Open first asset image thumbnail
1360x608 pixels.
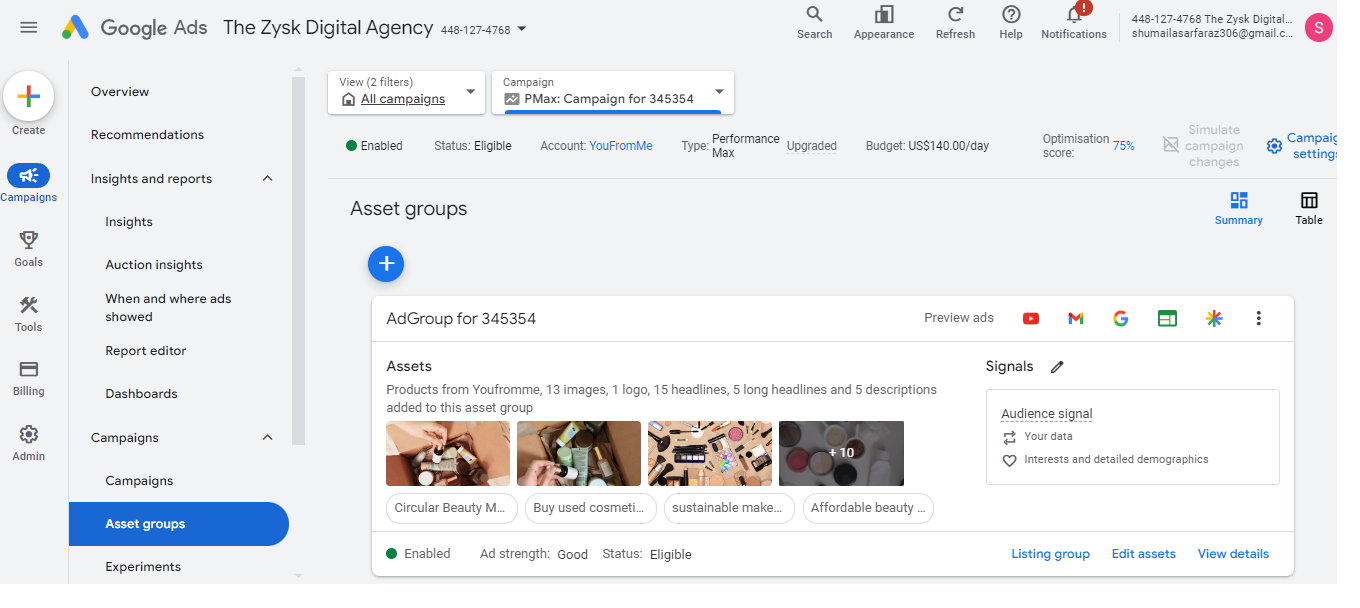[x=448, y=453]
